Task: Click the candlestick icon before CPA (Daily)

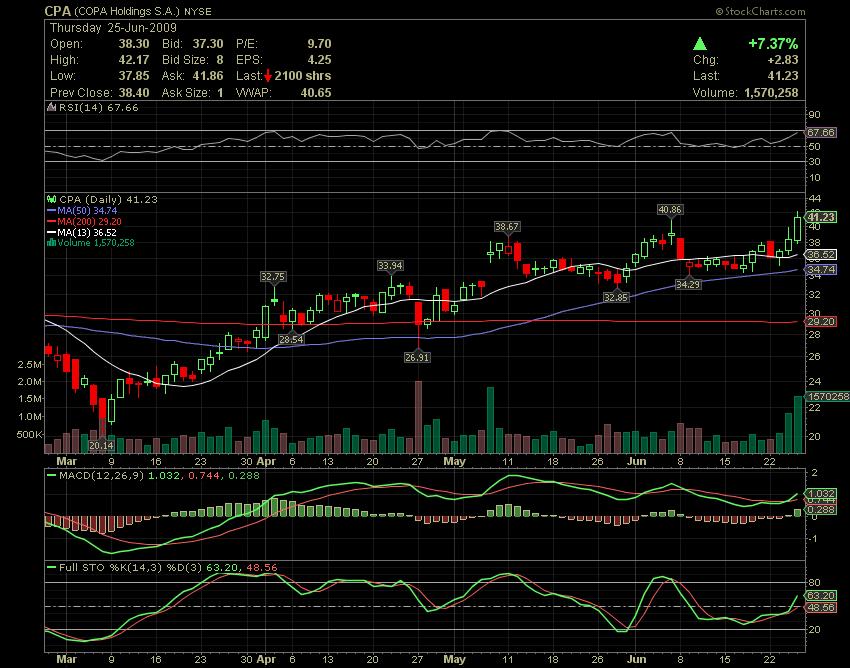Action: click(51, 200)
